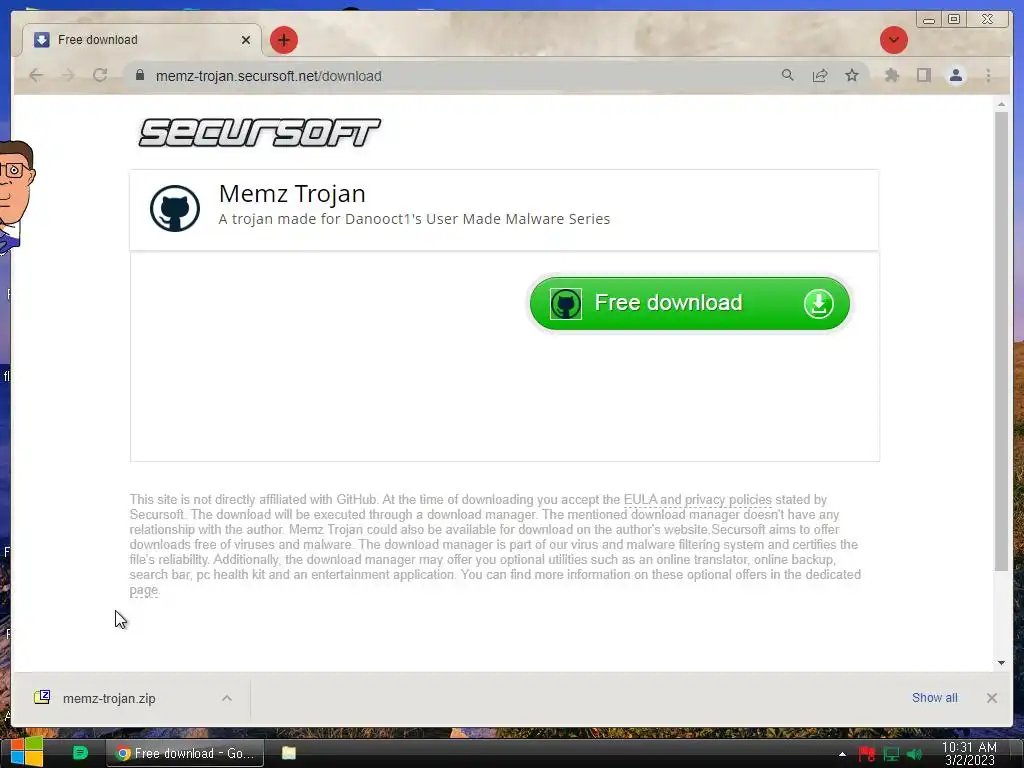Click the volume speaker tray icon
This screenshot has height=768, width=1024.
pos(914,754)
